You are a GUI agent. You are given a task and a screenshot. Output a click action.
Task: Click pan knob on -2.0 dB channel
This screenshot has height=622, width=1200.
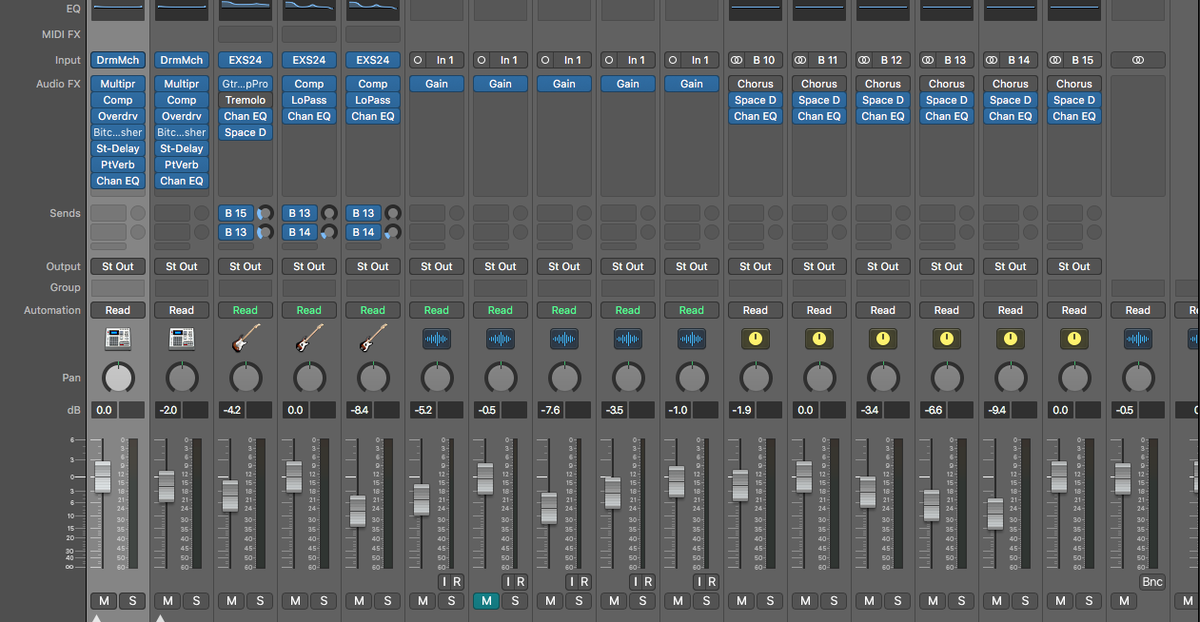point(181,378)
